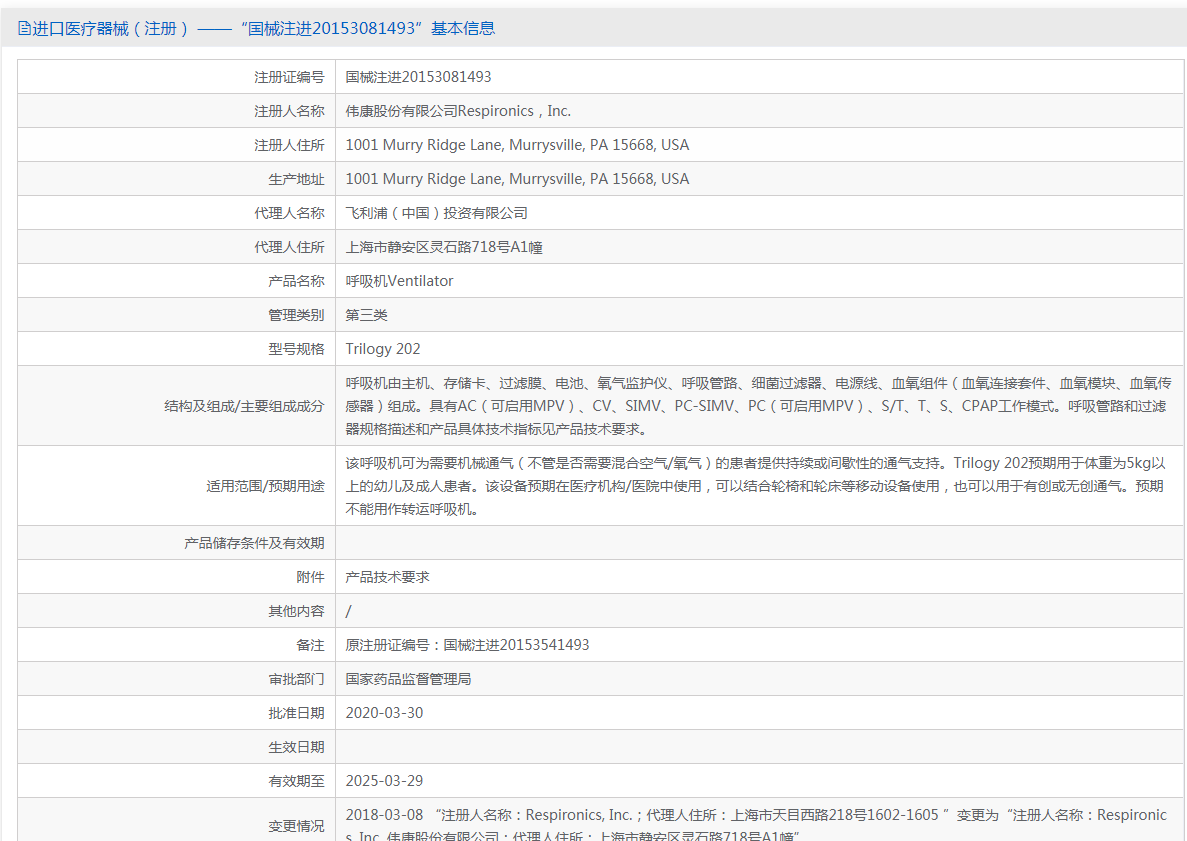
Task: Click the header title '进口医疗器械（注册）'
Action: tap(111, 29)
